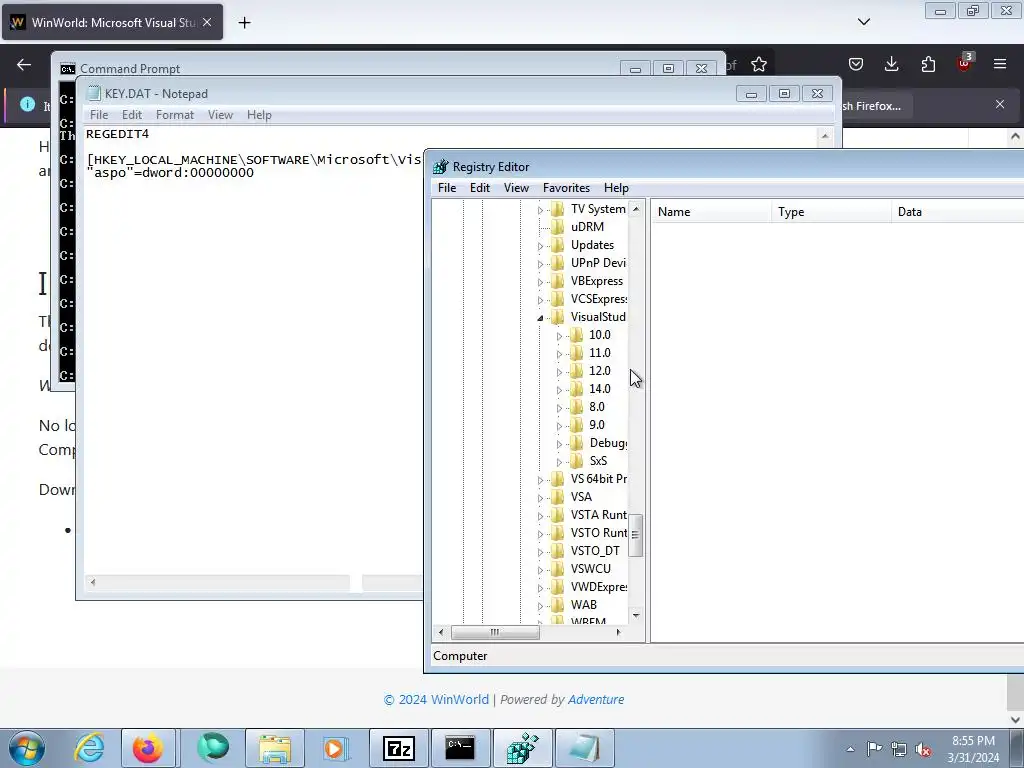Expand the Updates registry key
1024x768 pixels.
tap(540, 246)
